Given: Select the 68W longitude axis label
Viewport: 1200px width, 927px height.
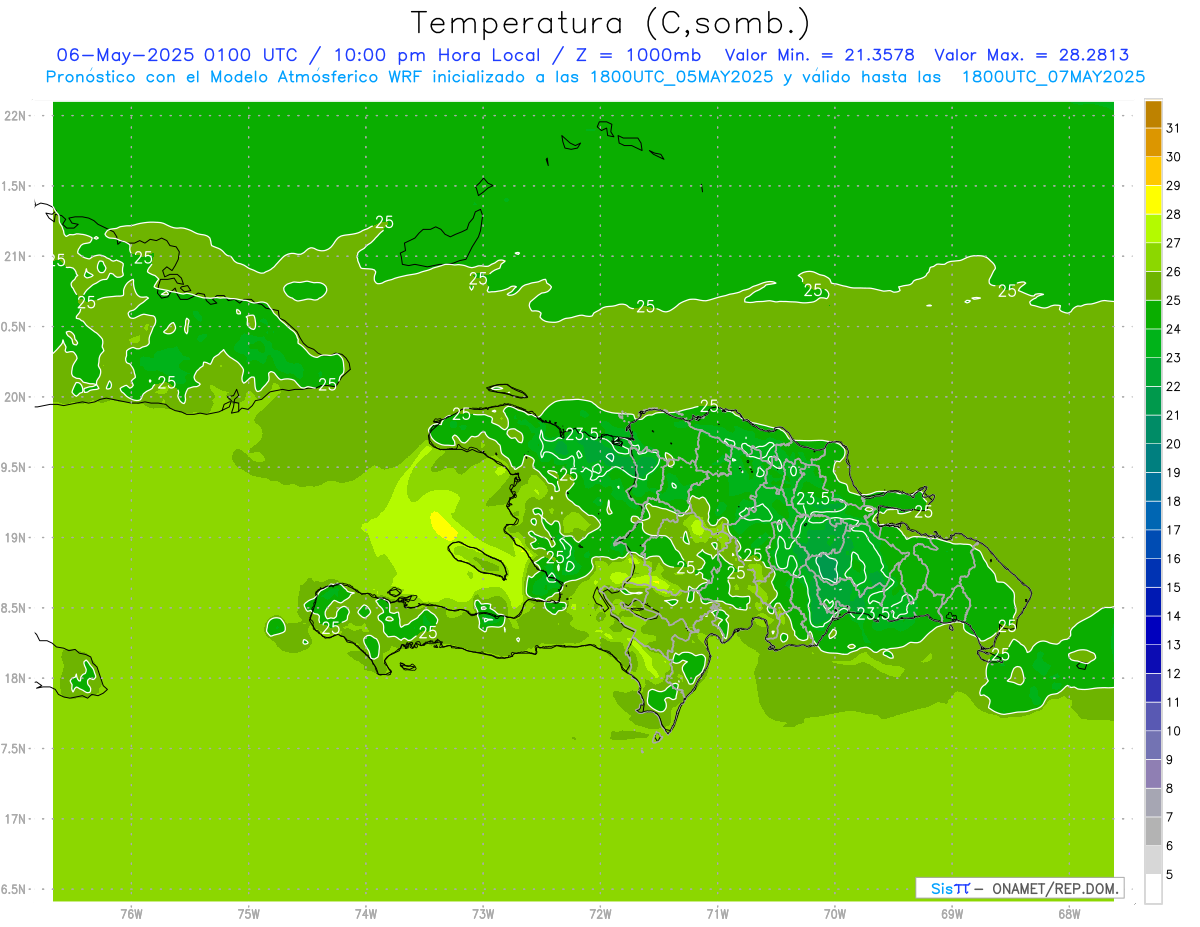Looking at the screenshot, I should coord(1069,914).
